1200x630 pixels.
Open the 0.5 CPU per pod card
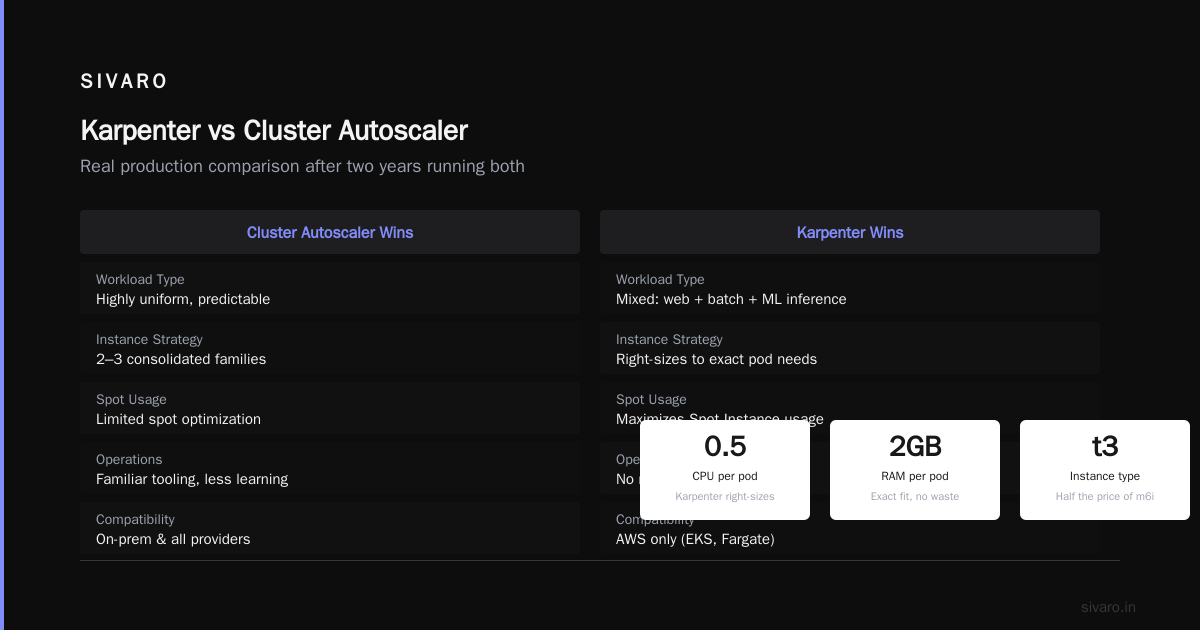click(x=725, y=470)
